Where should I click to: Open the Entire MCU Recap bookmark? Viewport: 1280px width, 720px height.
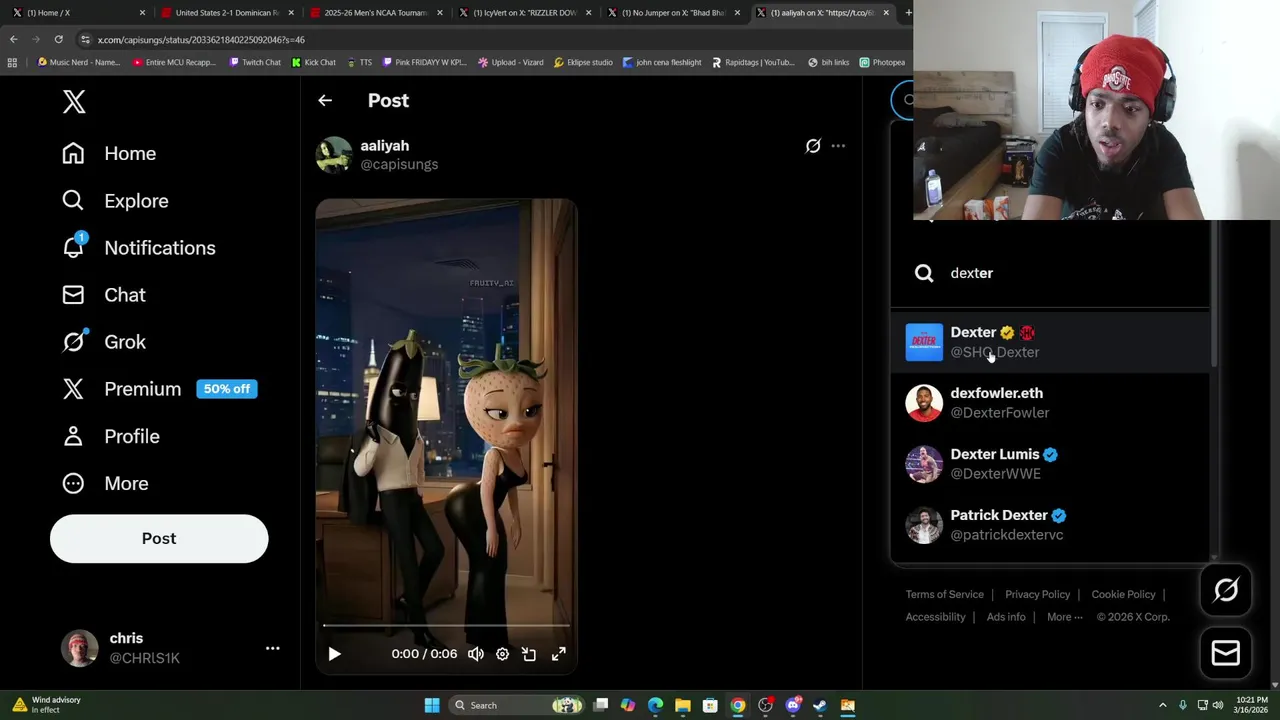(x=173, y=62)
